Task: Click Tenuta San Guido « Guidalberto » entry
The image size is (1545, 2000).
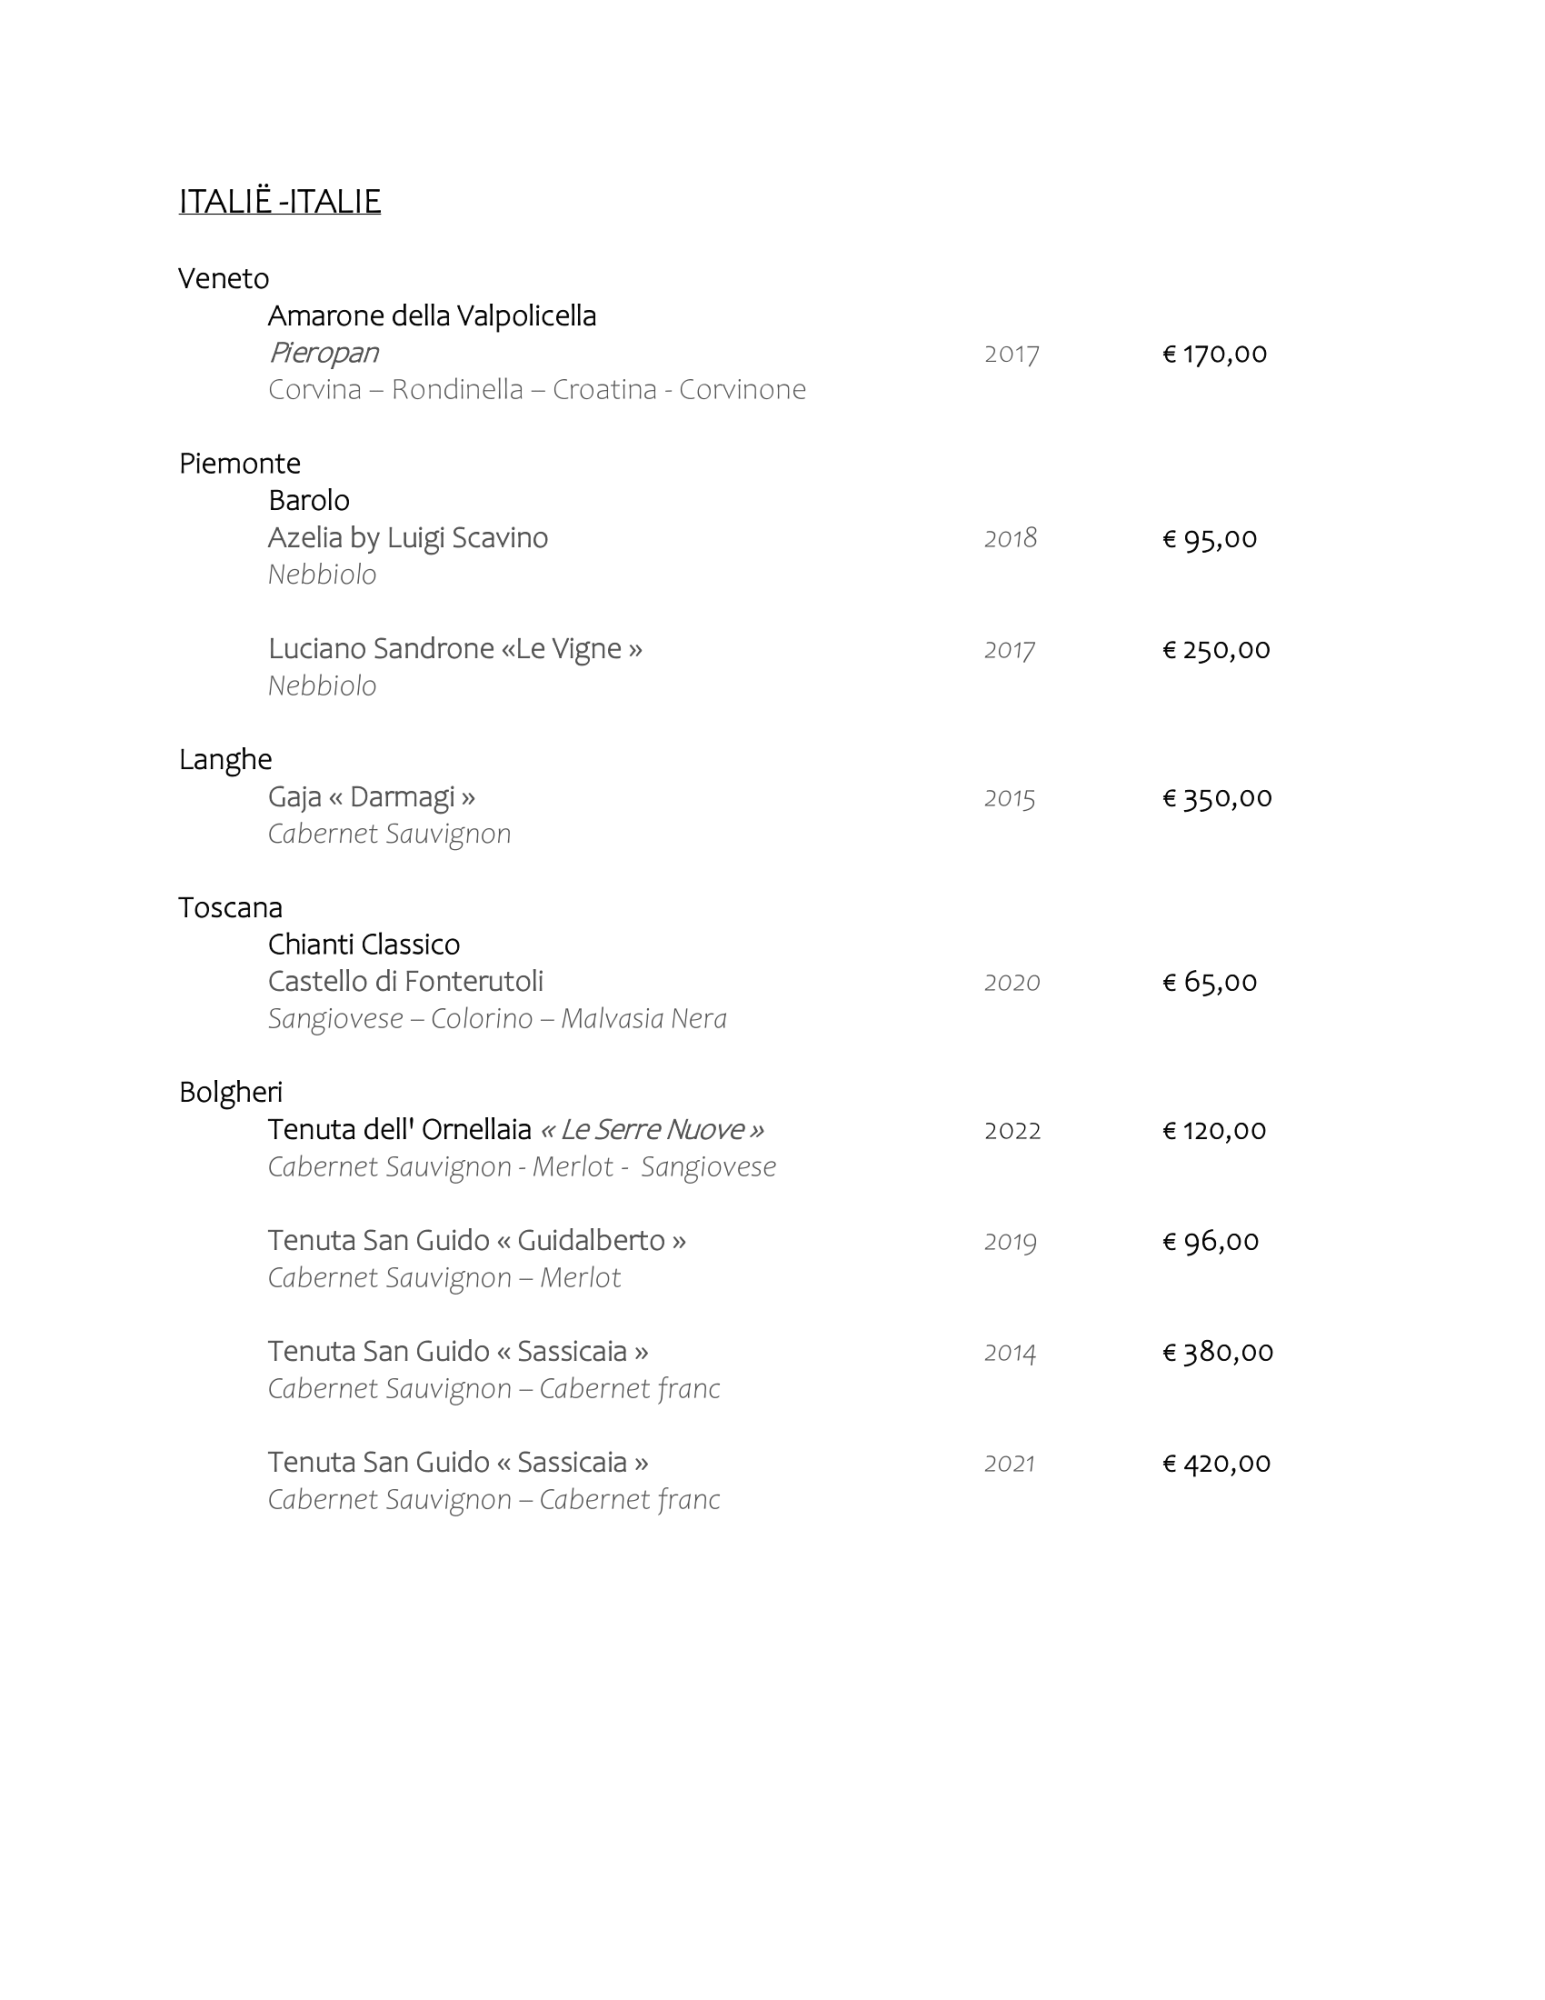Action: pos(476,1241)
